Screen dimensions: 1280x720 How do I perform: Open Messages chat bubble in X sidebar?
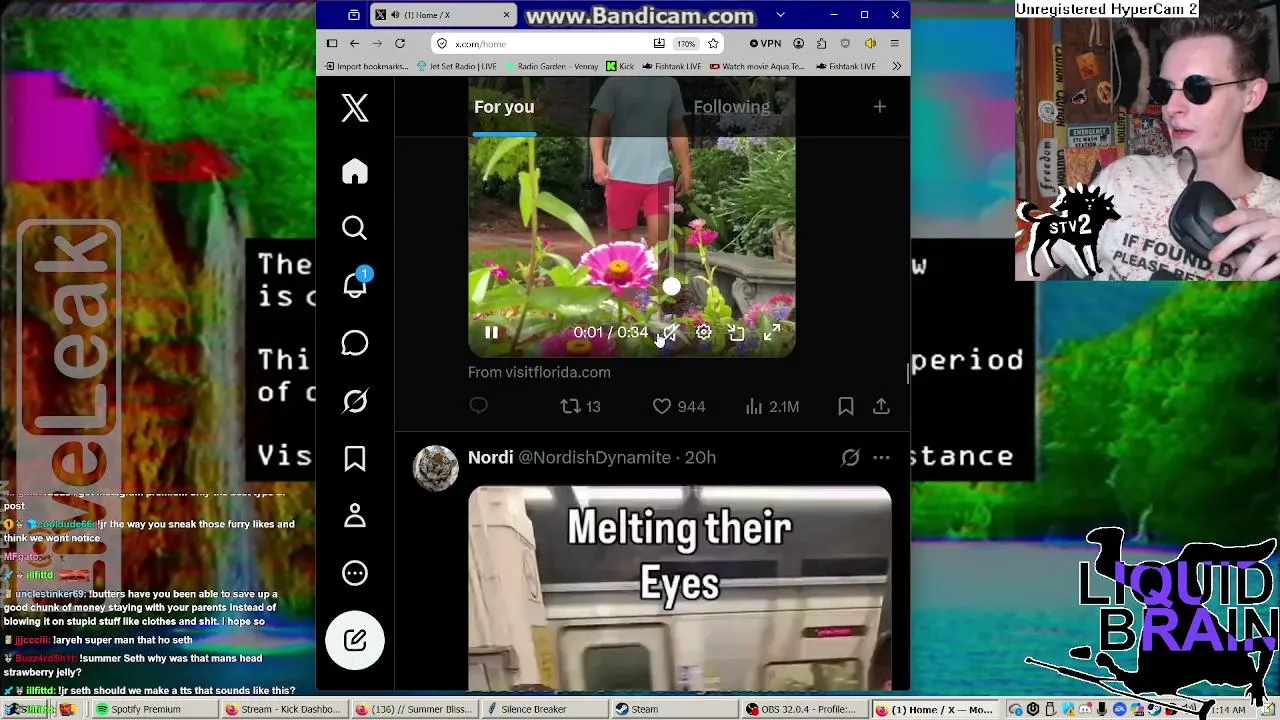point(355,343)
